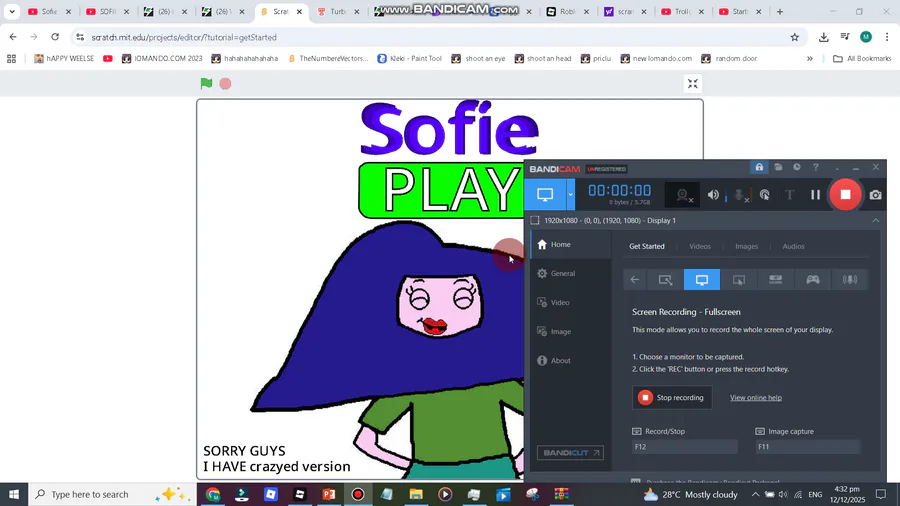Open PowerPoint from taskbar
The height and width of the screenshot is (506, 900).
(x=329, y=494)
